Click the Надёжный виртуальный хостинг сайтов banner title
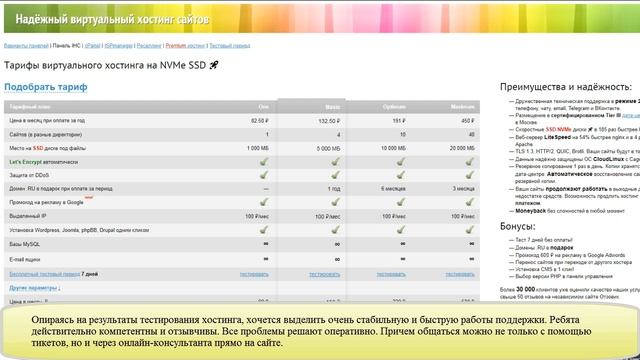Viewport: 640px width, 360px height. point(112,19)
